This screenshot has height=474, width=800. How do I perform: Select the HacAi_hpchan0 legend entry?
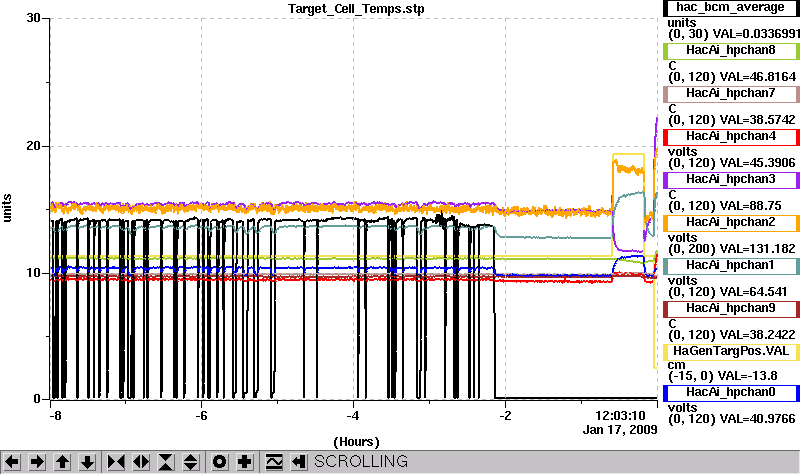click(x=731, y=392)
